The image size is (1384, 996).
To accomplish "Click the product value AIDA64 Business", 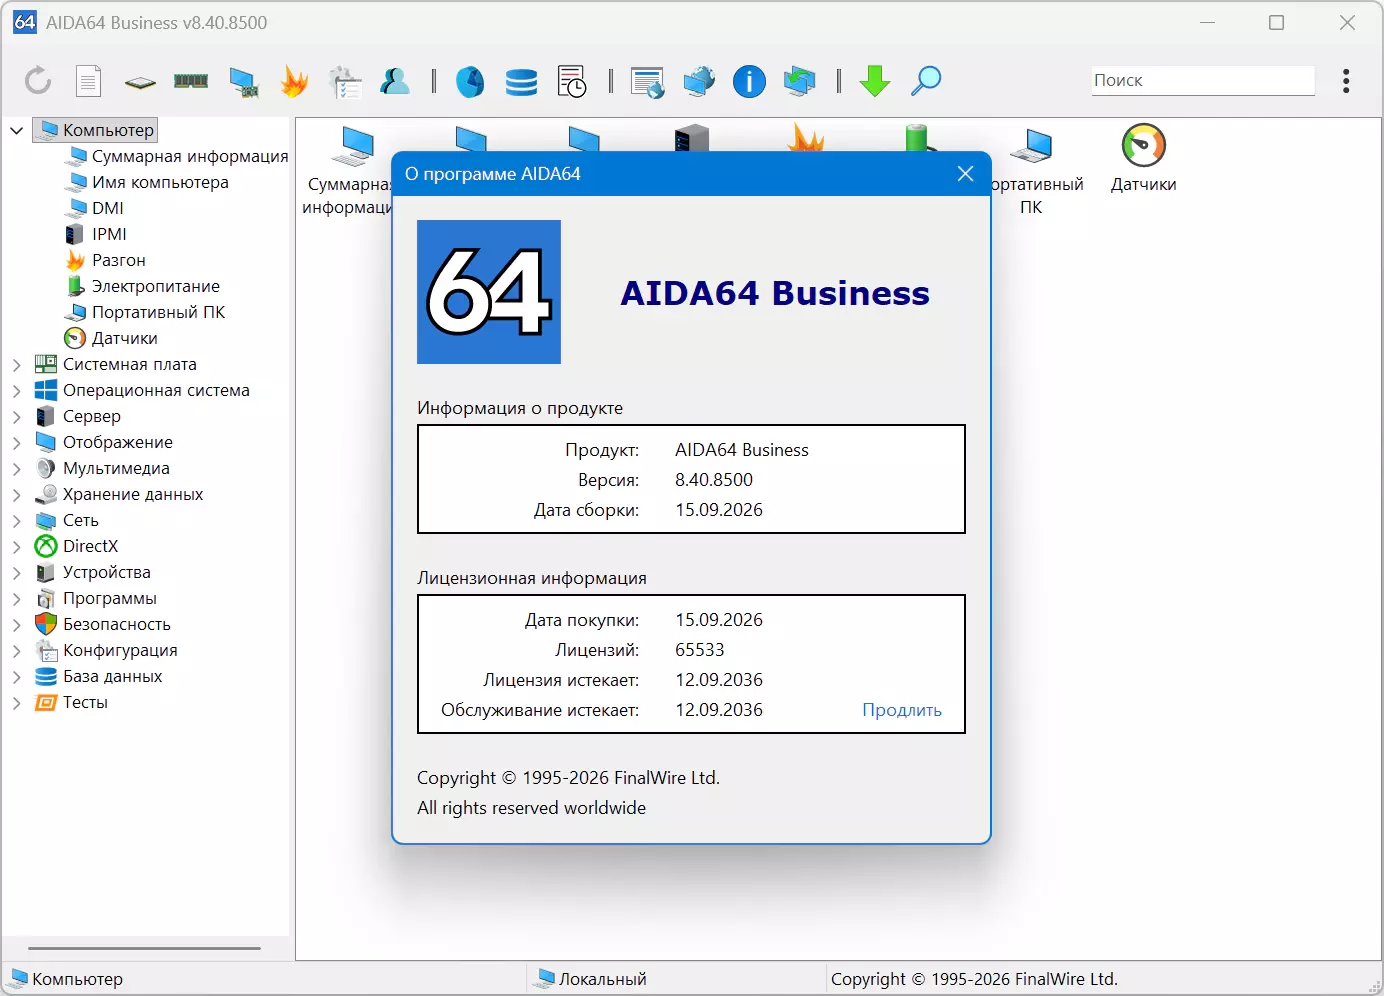I will click(742, 450).
